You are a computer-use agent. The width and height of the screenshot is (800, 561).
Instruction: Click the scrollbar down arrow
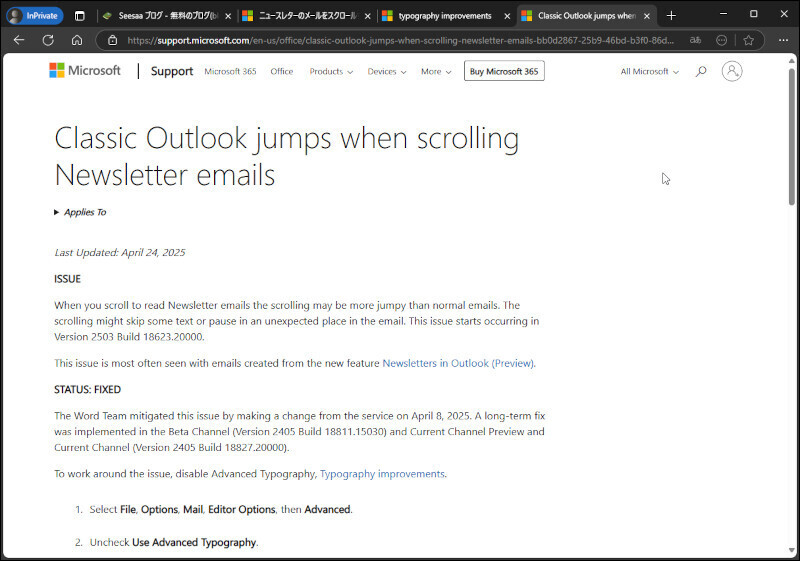pos(792,550)
